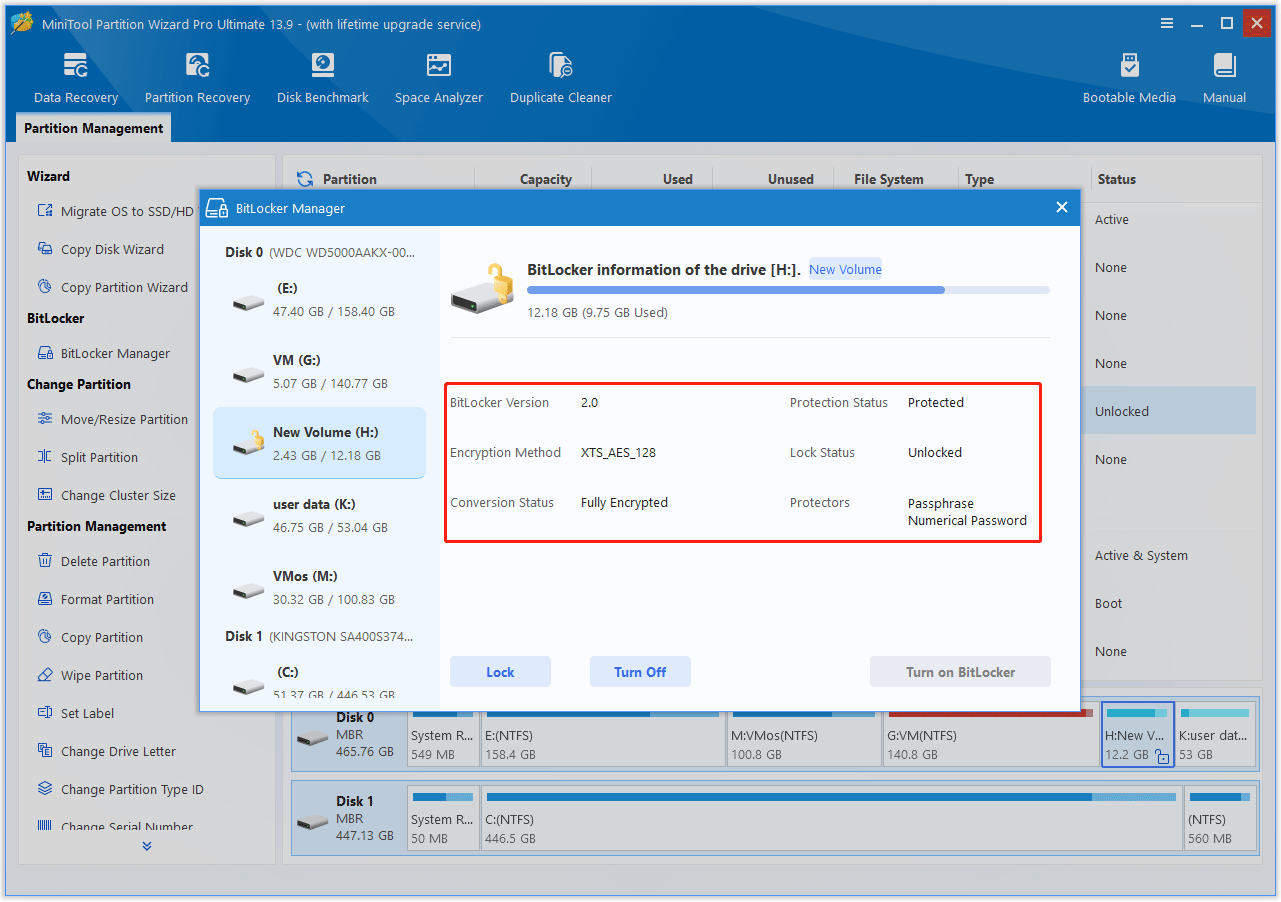Click Copy Partition in sidebar
This screenshot has width=1281, height=902.
click(x=90, y=637)
